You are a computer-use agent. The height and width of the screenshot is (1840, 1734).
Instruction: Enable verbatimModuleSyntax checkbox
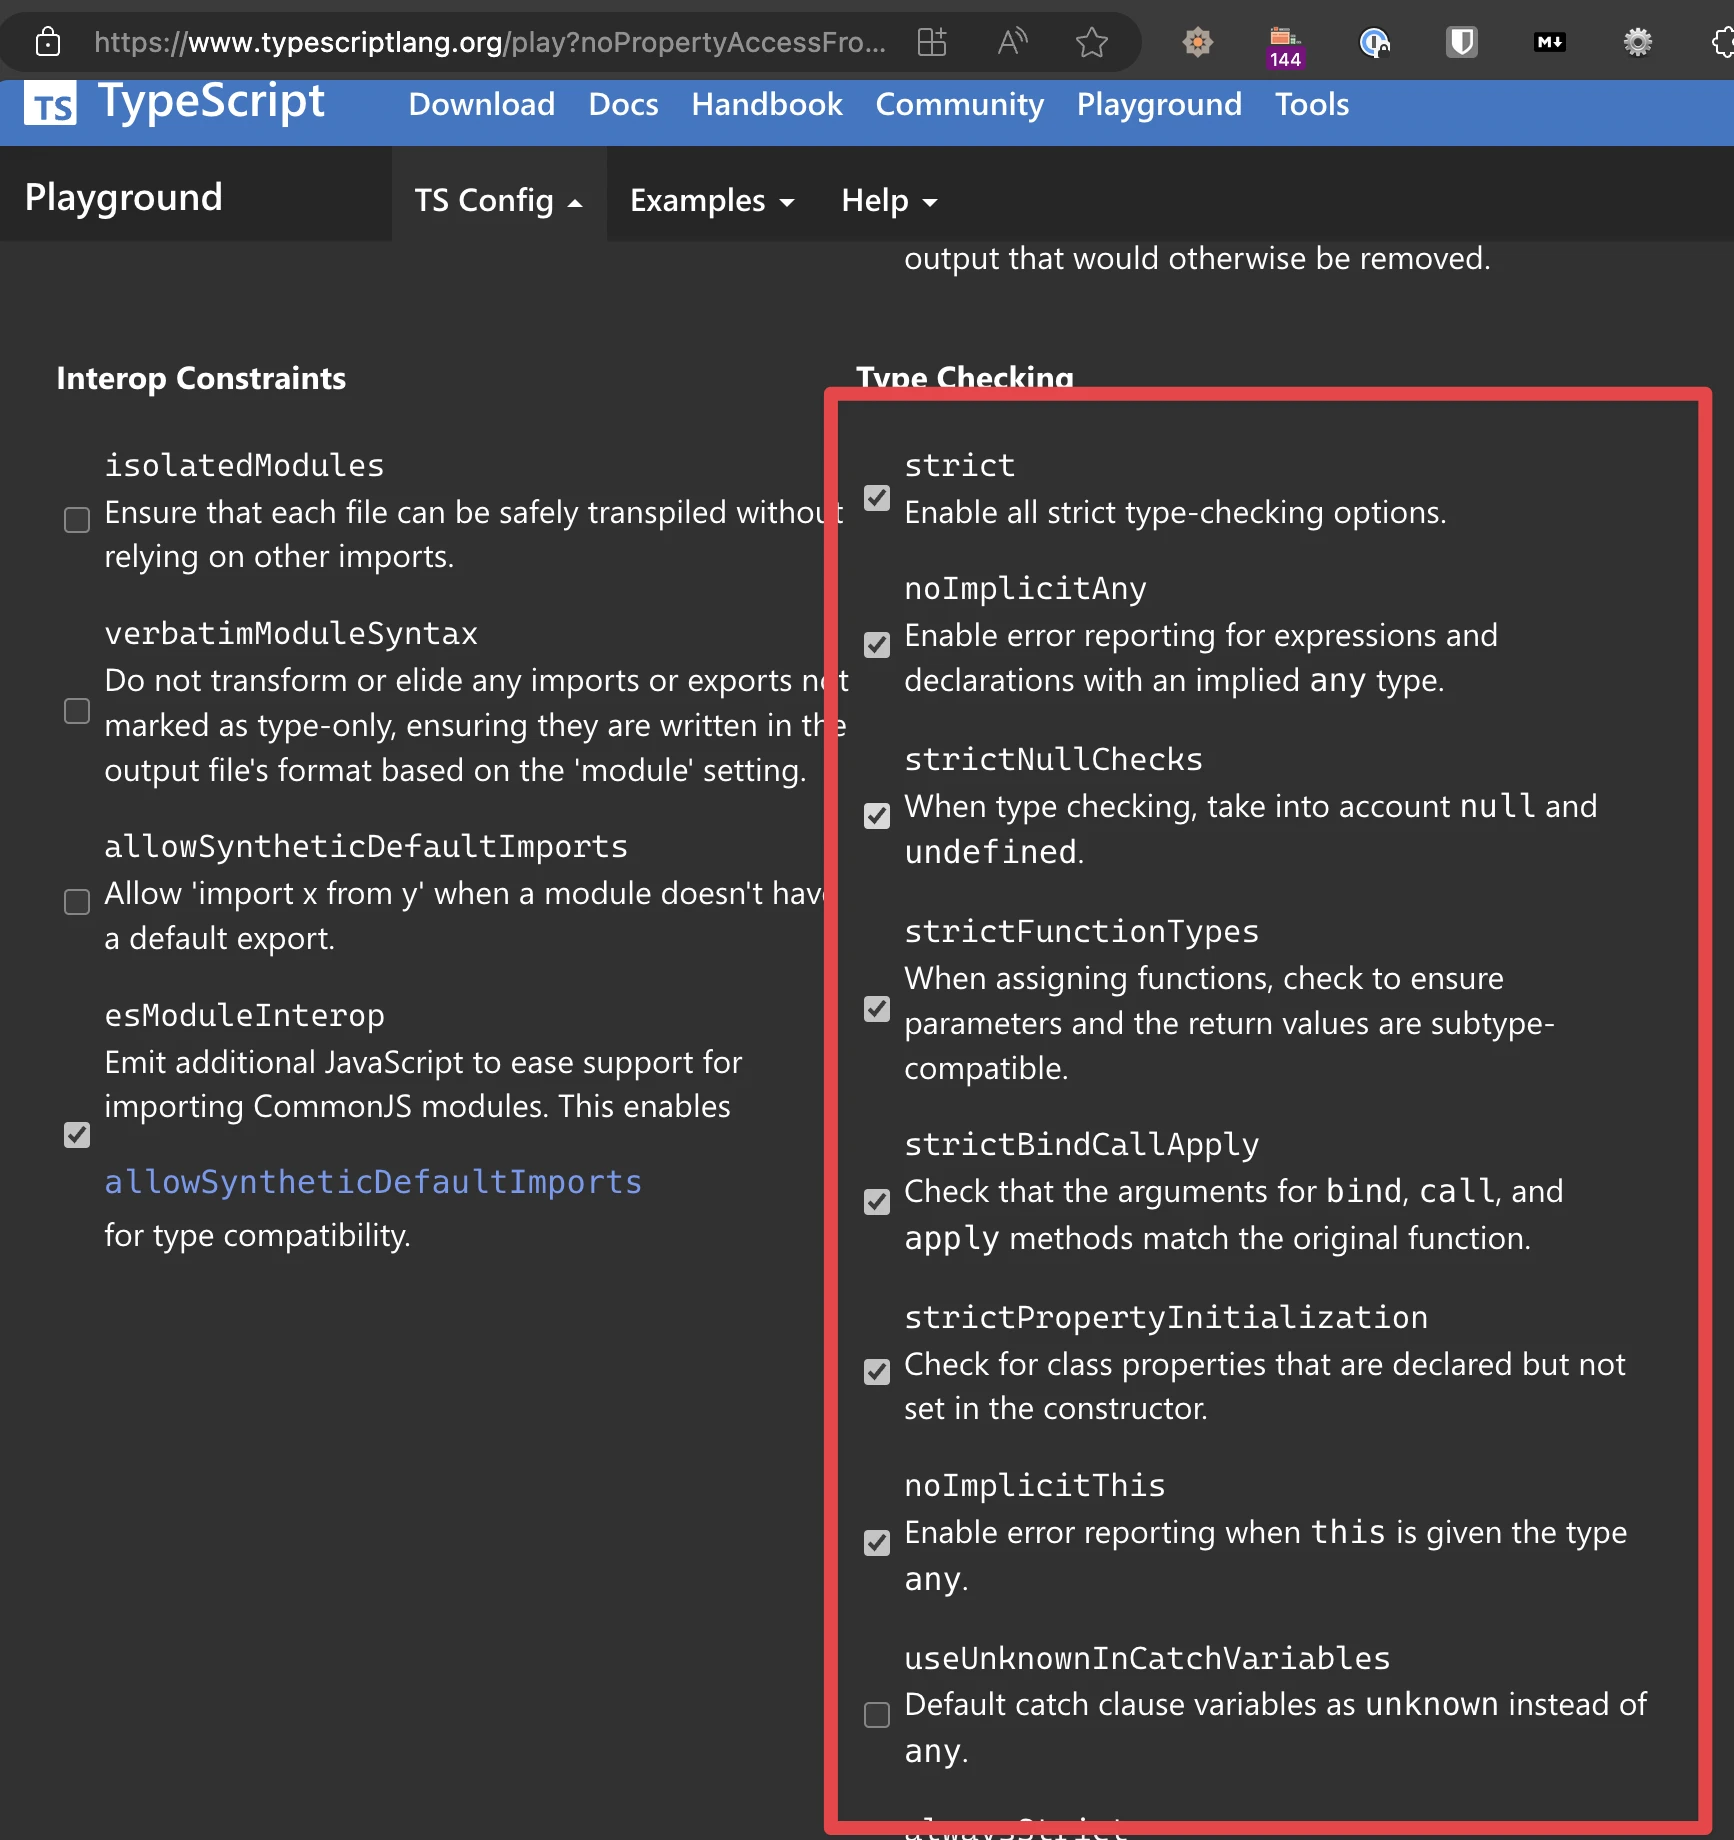(77, 711)
